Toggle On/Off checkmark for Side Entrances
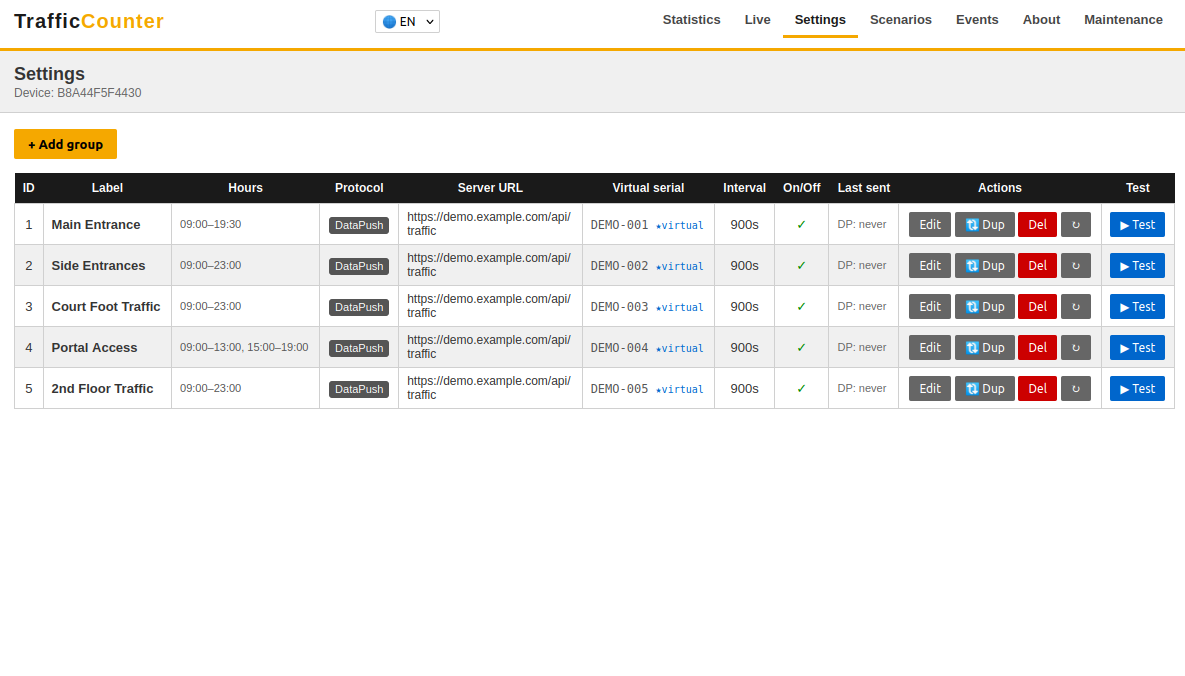 (801, 265)
